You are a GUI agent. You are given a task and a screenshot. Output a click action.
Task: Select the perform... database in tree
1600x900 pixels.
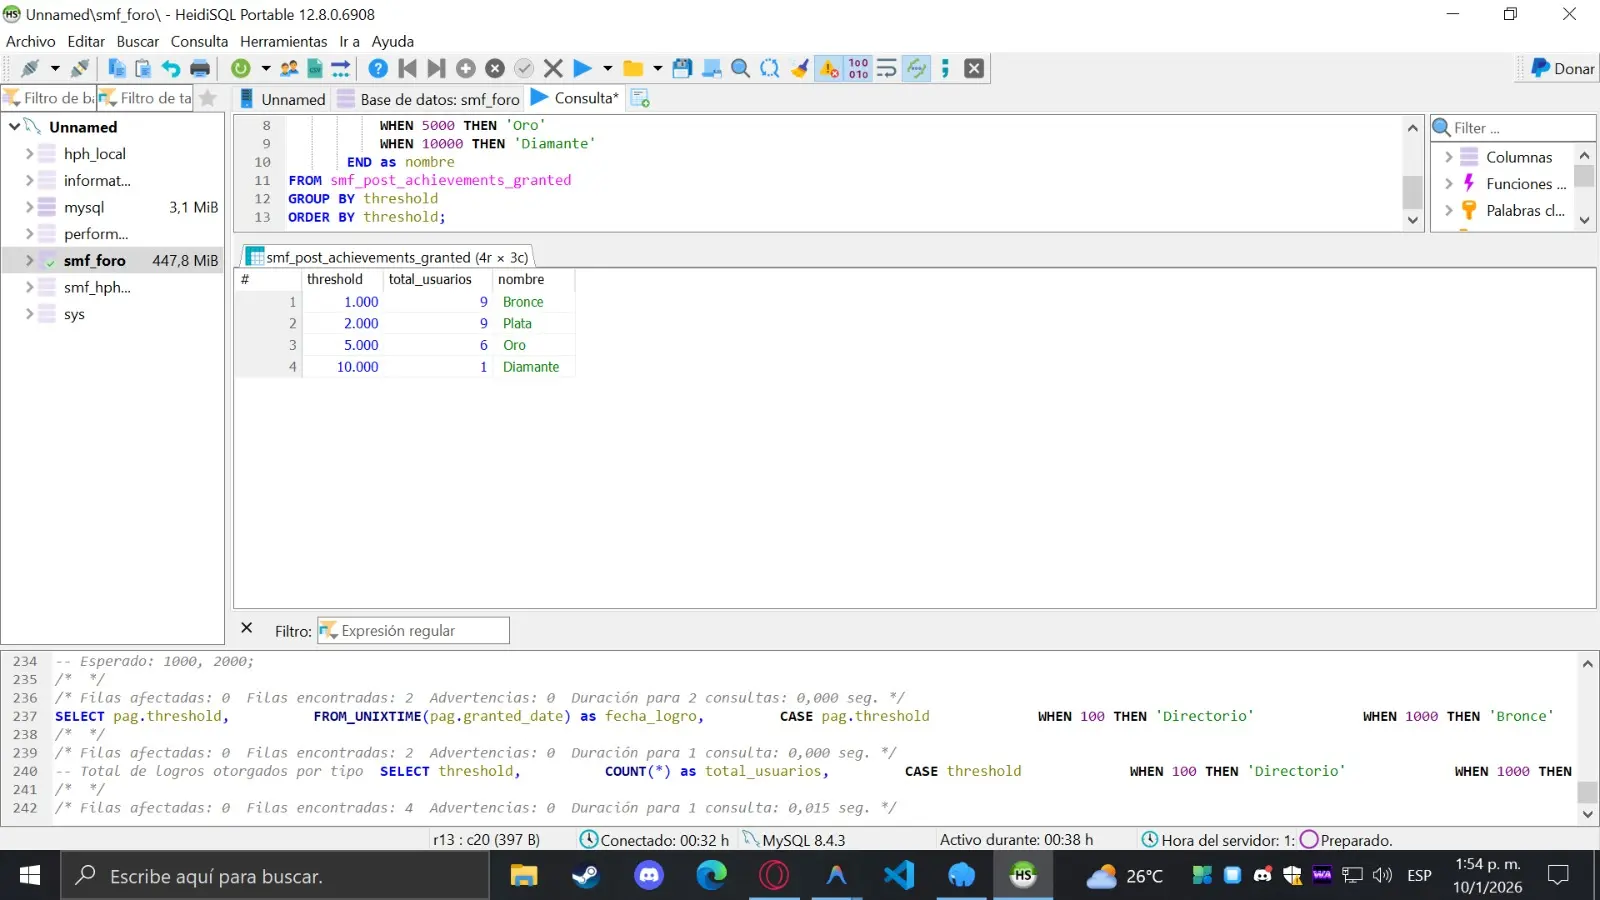coord(96,234)
